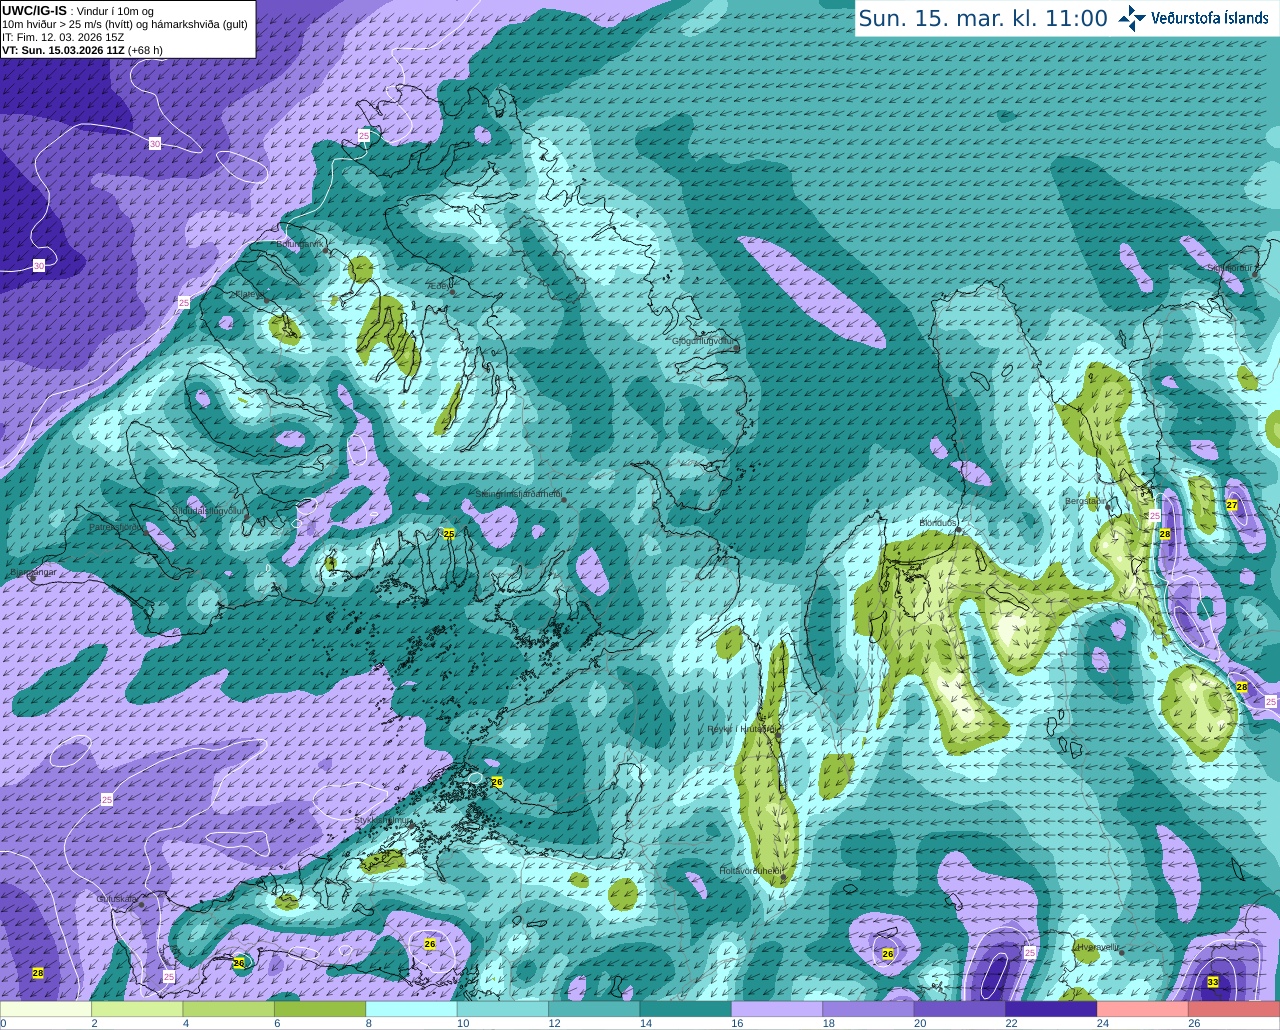This screenshot has width=1280, height=1030.
Task: Select the 22–24 m/s dark indigo swatch
Action: (x=1052, y=1009)
